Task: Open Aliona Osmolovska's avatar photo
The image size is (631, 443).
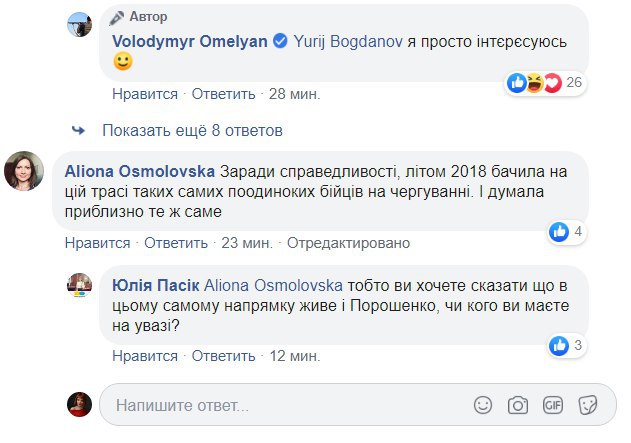Action: (25, 171)
